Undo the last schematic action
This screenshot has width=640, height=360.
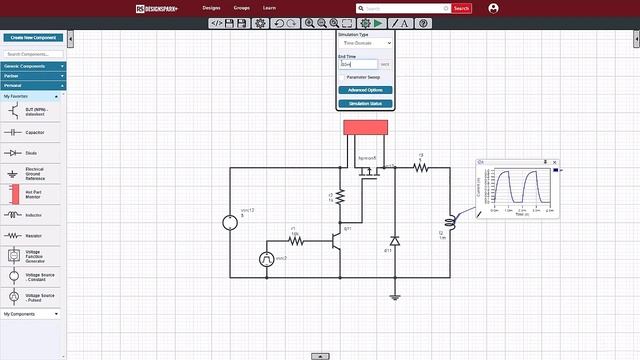279,23
